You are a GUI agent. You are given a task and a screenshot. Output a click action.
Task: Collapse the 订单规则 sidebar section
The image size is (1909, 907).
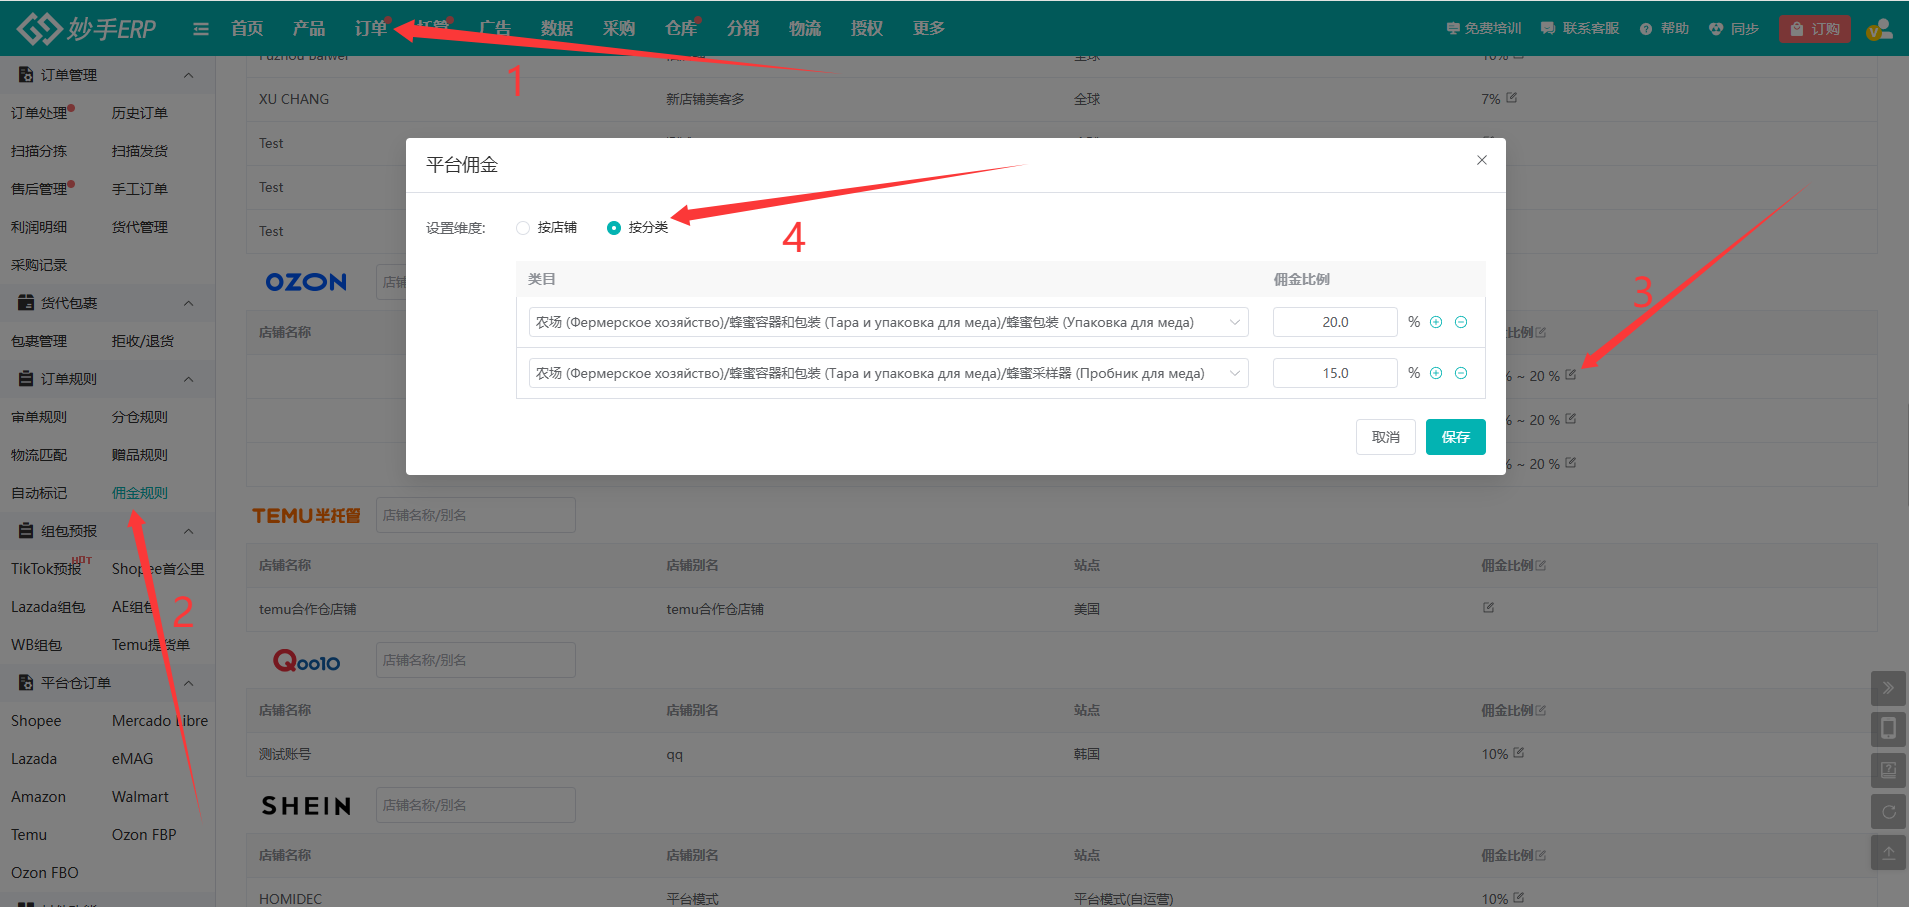(189, 379)
